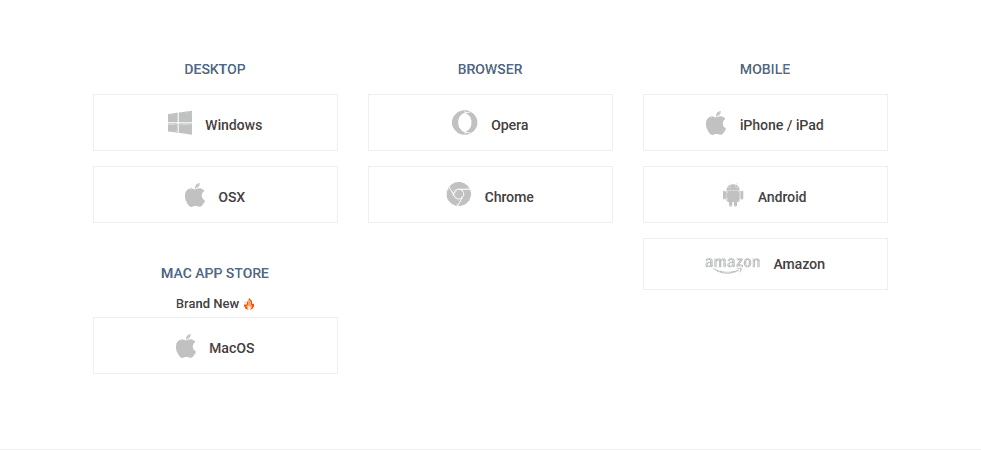Click the Opera browser logo icon
981x450 pixels.
coord(464,123)
